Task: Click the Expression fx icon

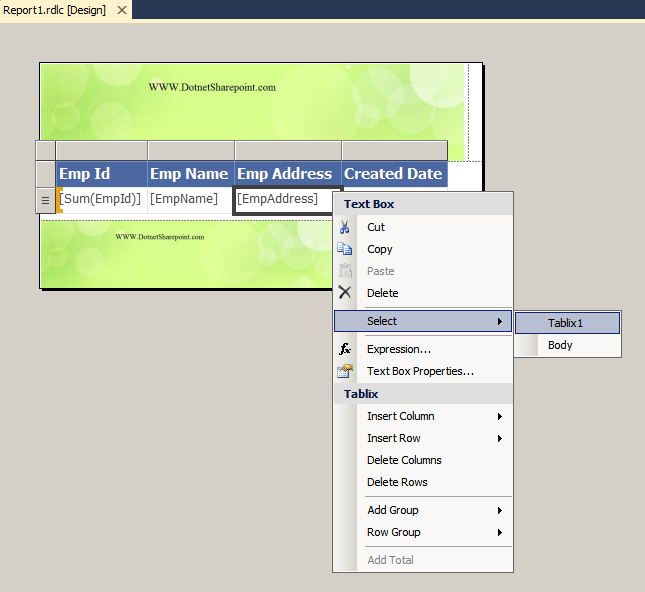Action: tap(345, 349)
